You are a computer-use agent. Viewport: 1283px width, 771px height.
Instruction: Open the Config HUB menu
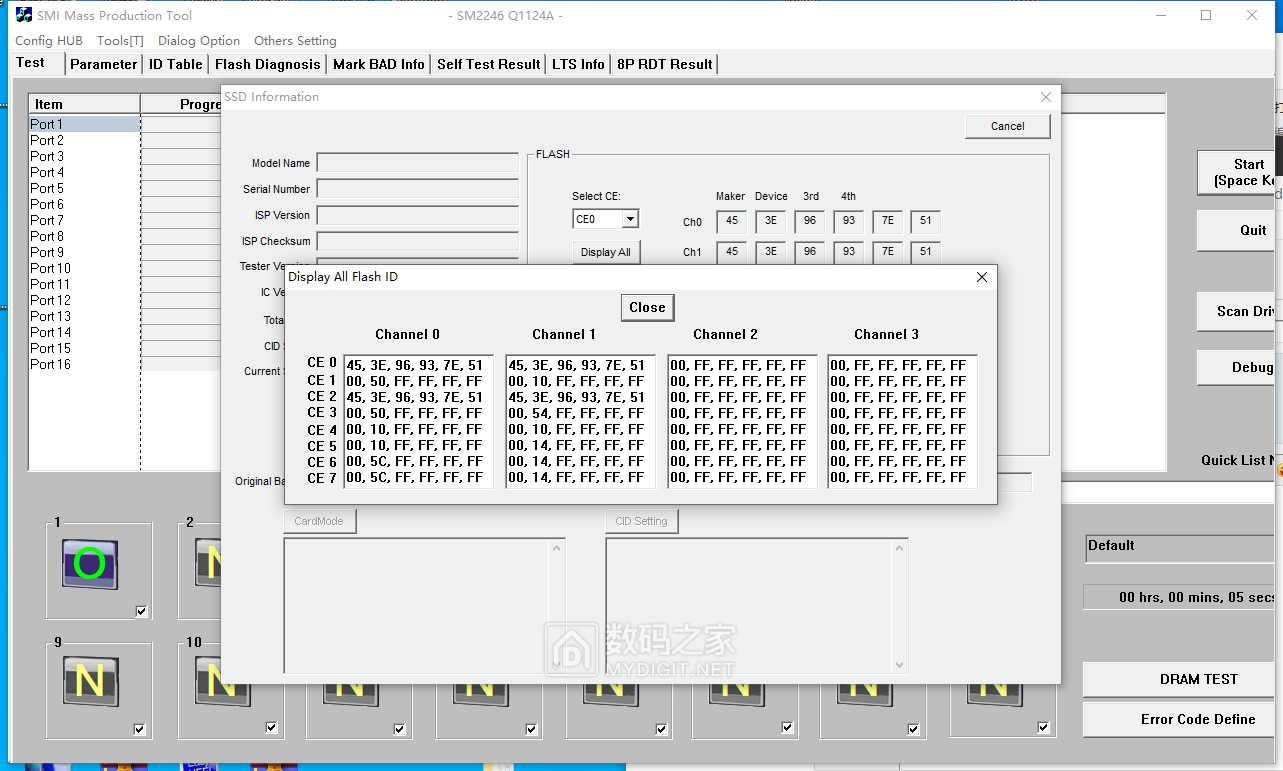[48, 41]
